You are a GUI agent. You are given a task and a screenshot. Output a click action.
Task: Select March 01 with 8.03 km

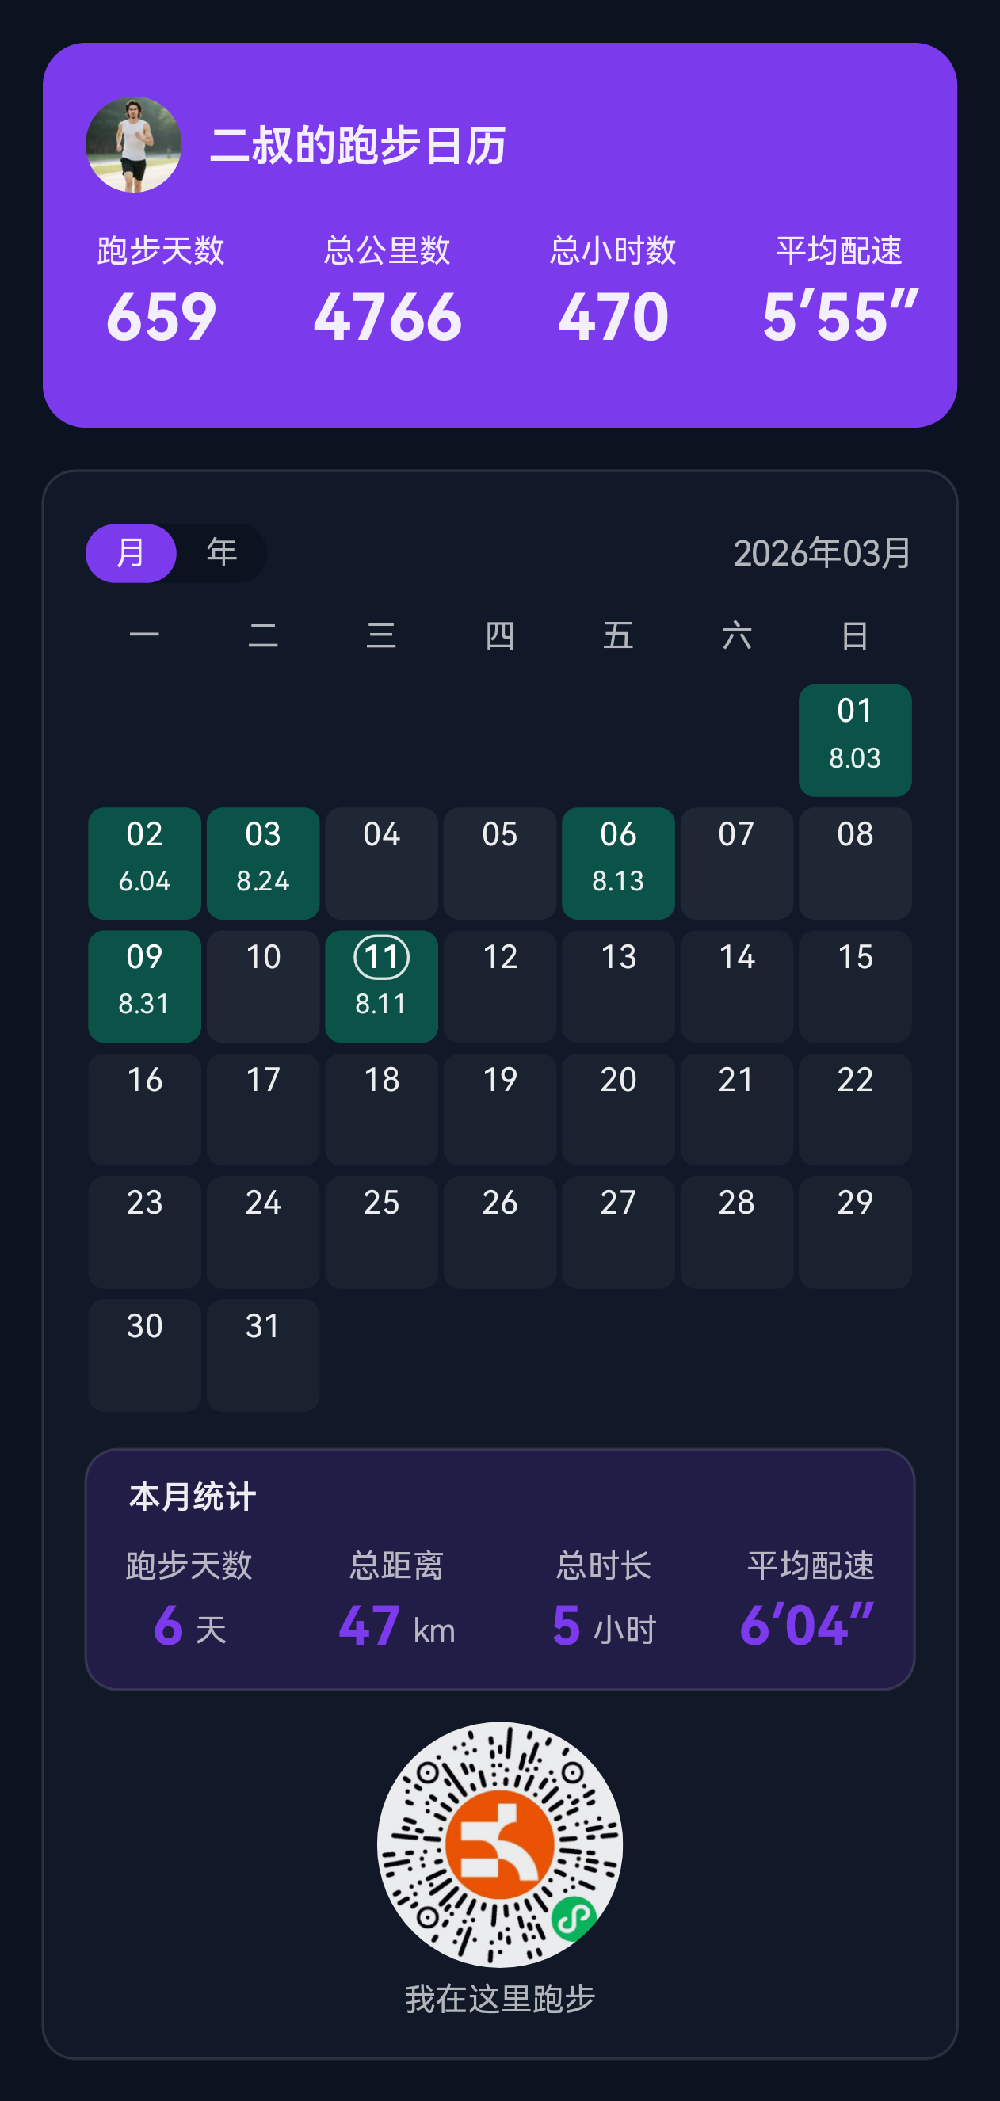[855, 740]
